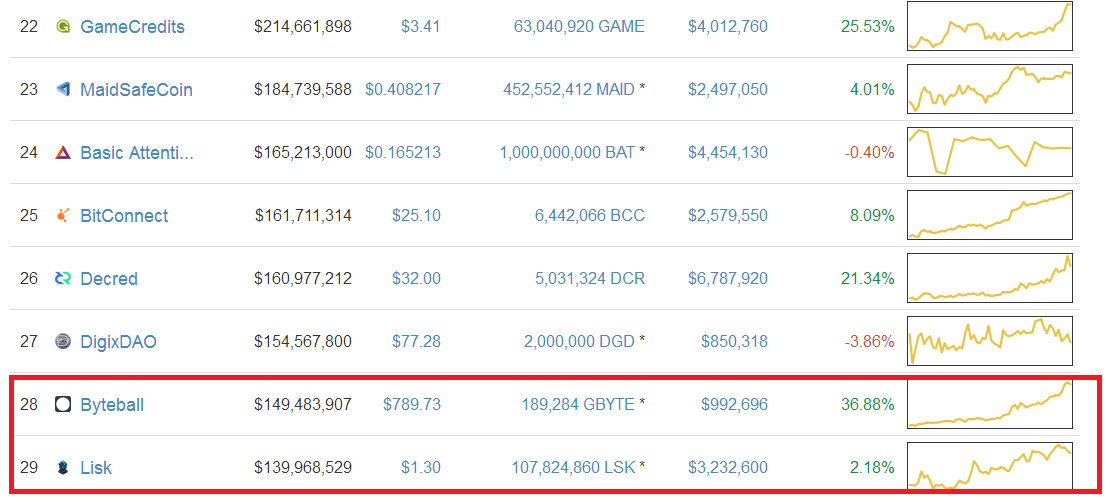Click supply 6,442,066 BCC
Viewport: 1119px width, 498px height.
pos(590,215)
